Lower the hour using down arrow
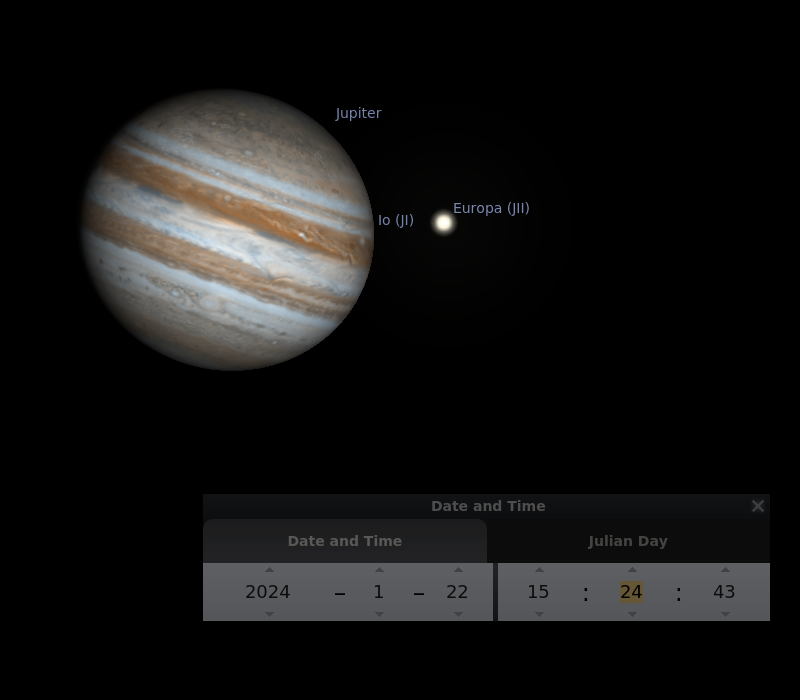 [539, 614]
